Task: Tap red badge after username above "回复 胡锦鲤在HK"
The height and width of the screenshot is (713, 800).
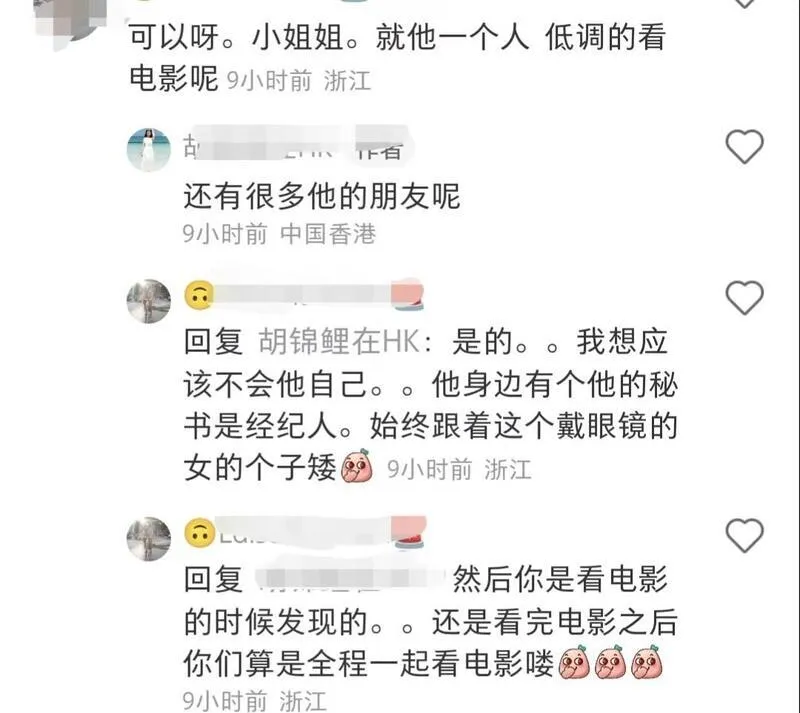Action: [407, 295]
